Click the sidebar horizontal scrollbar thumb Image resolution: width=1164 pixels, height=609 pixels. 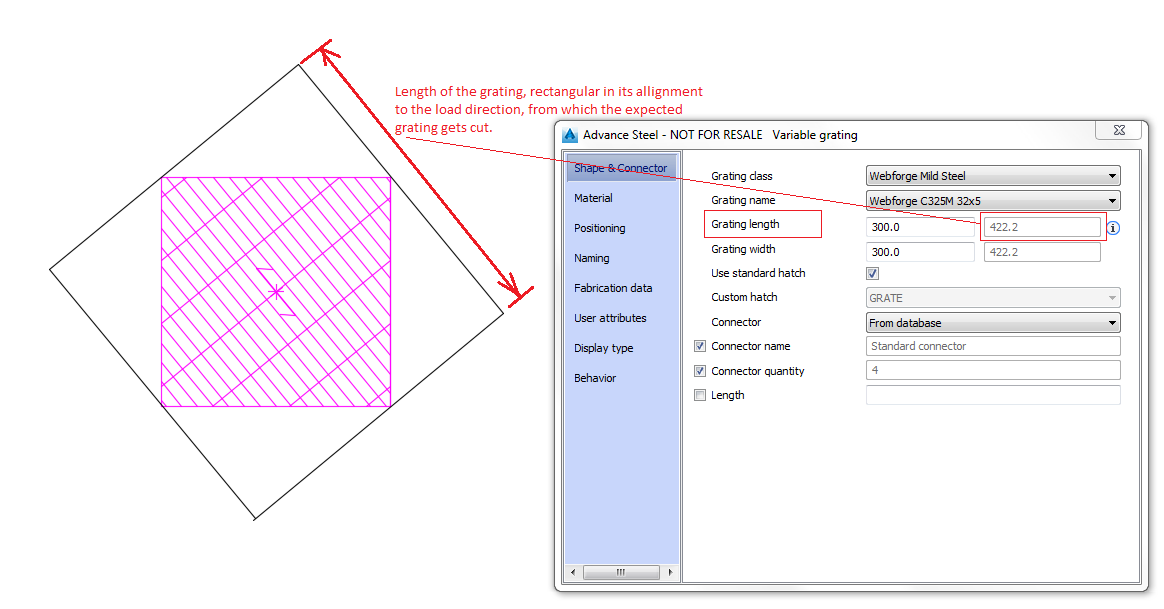pyautogui.click(x=621, y=572)
